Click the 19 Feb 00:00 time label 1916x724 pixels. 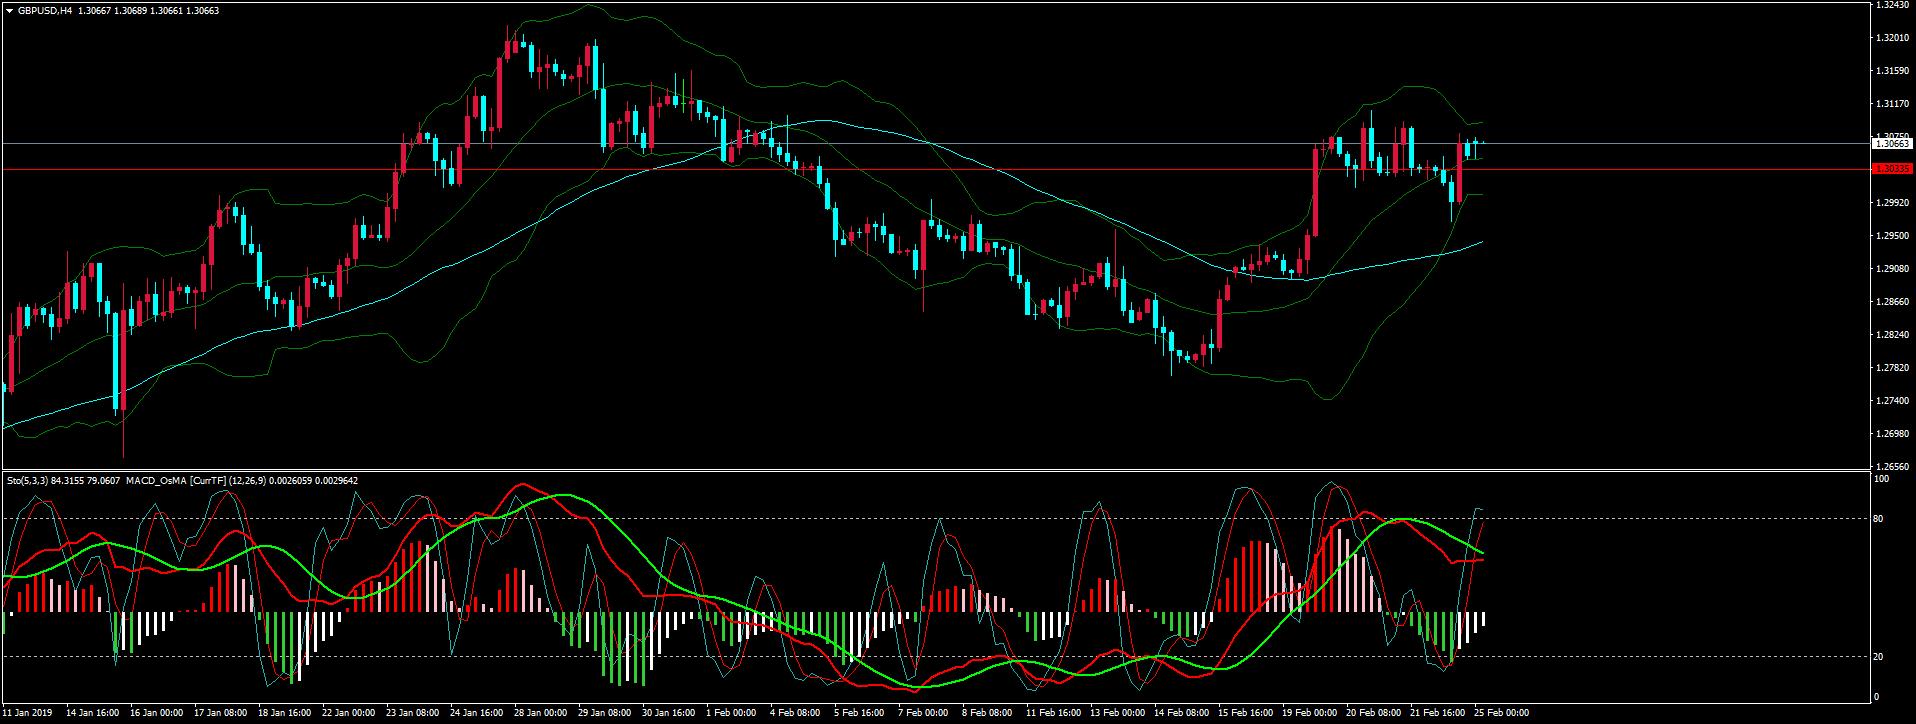1310,713
